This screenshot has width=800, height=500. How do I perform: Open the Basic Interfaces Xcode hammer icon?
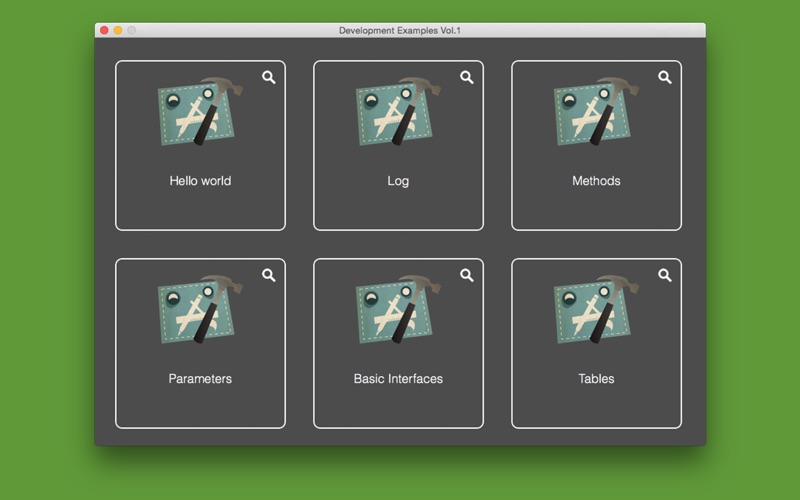398,309
